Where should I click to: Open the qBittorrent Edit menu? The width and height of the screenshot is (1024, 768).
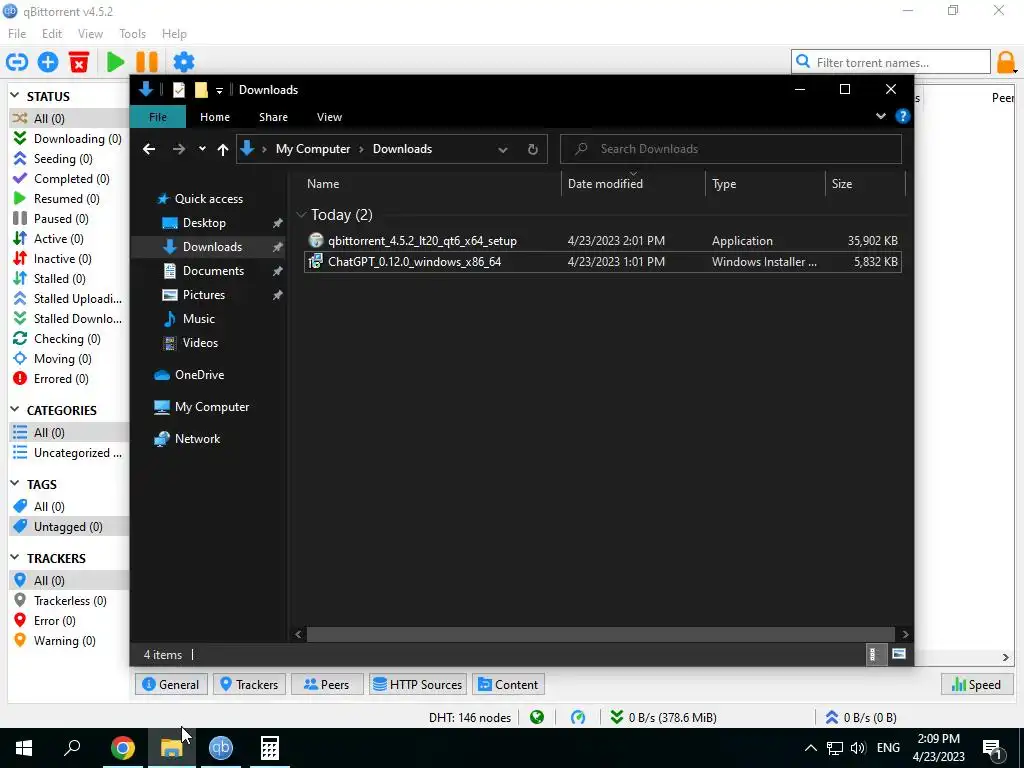(x=52, y=33)
